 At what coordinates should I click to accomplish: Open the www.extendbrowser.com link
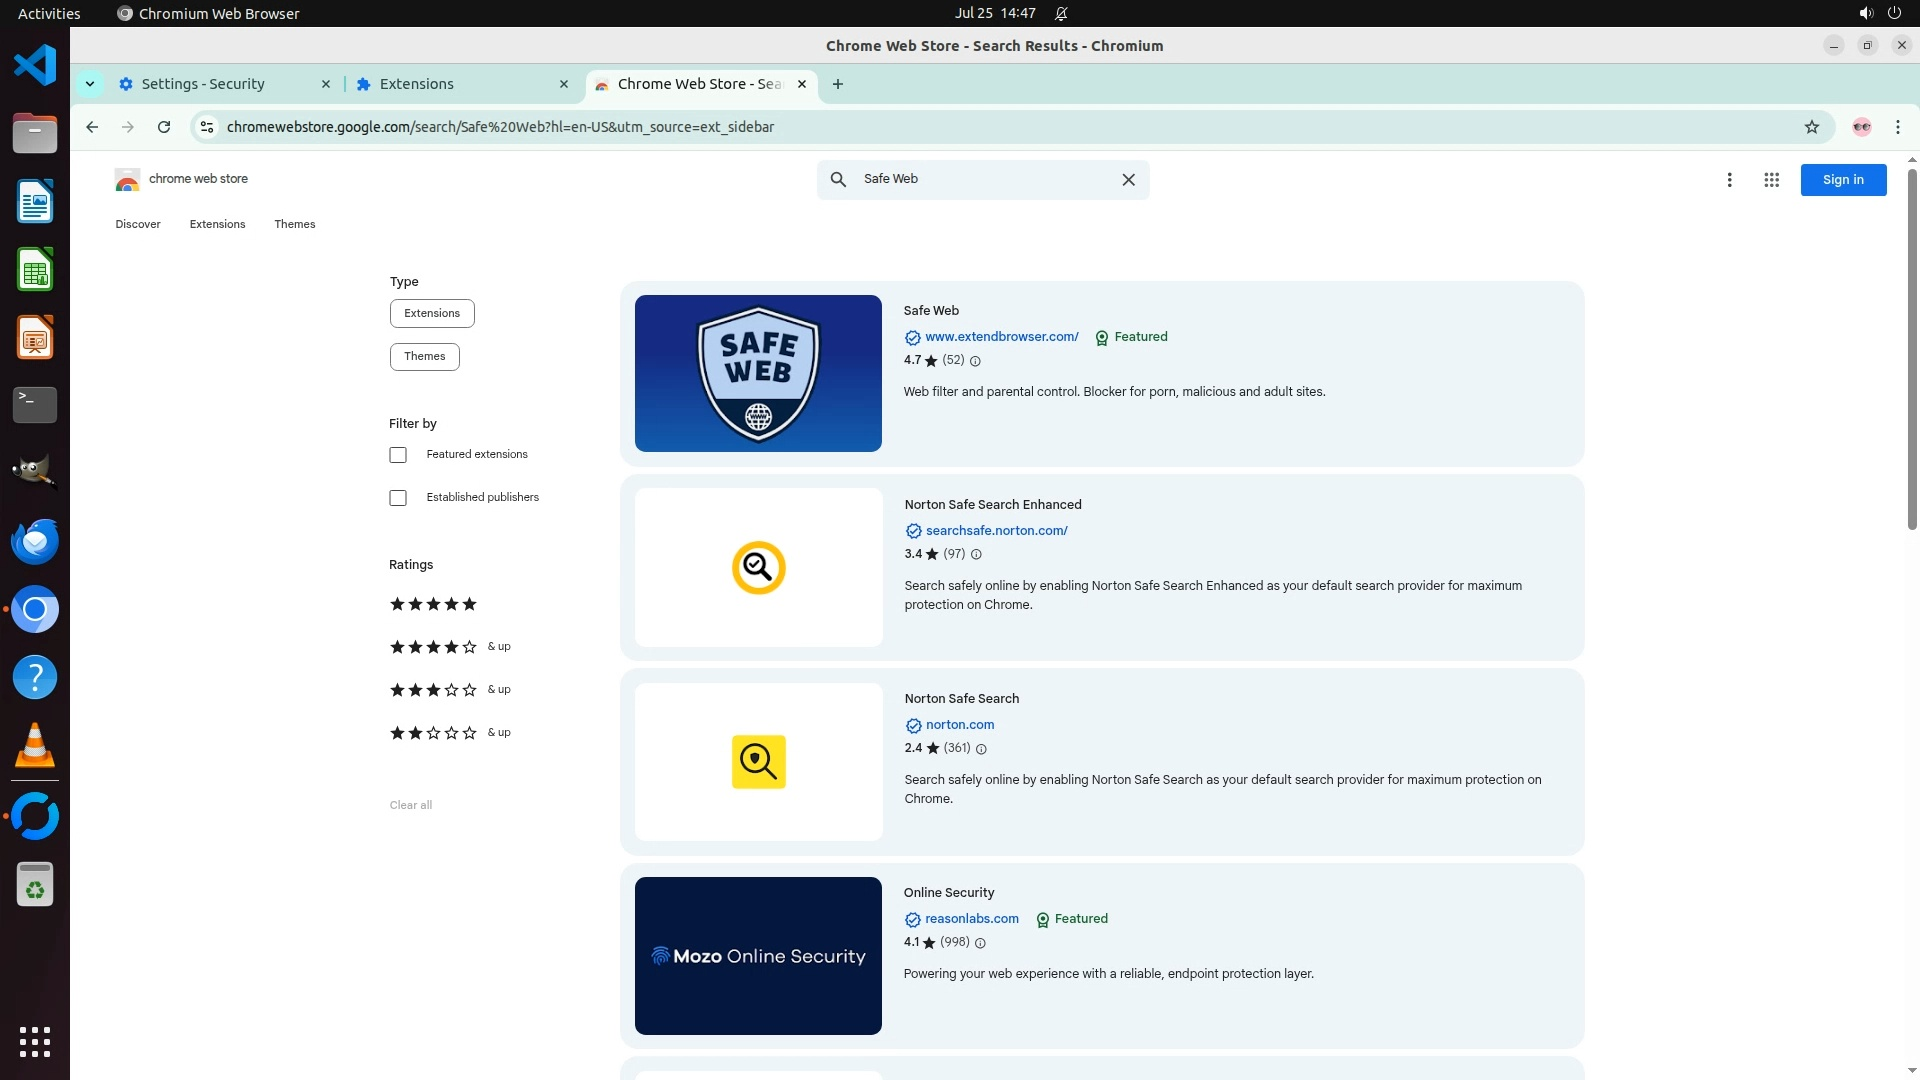click(1001, 337)
